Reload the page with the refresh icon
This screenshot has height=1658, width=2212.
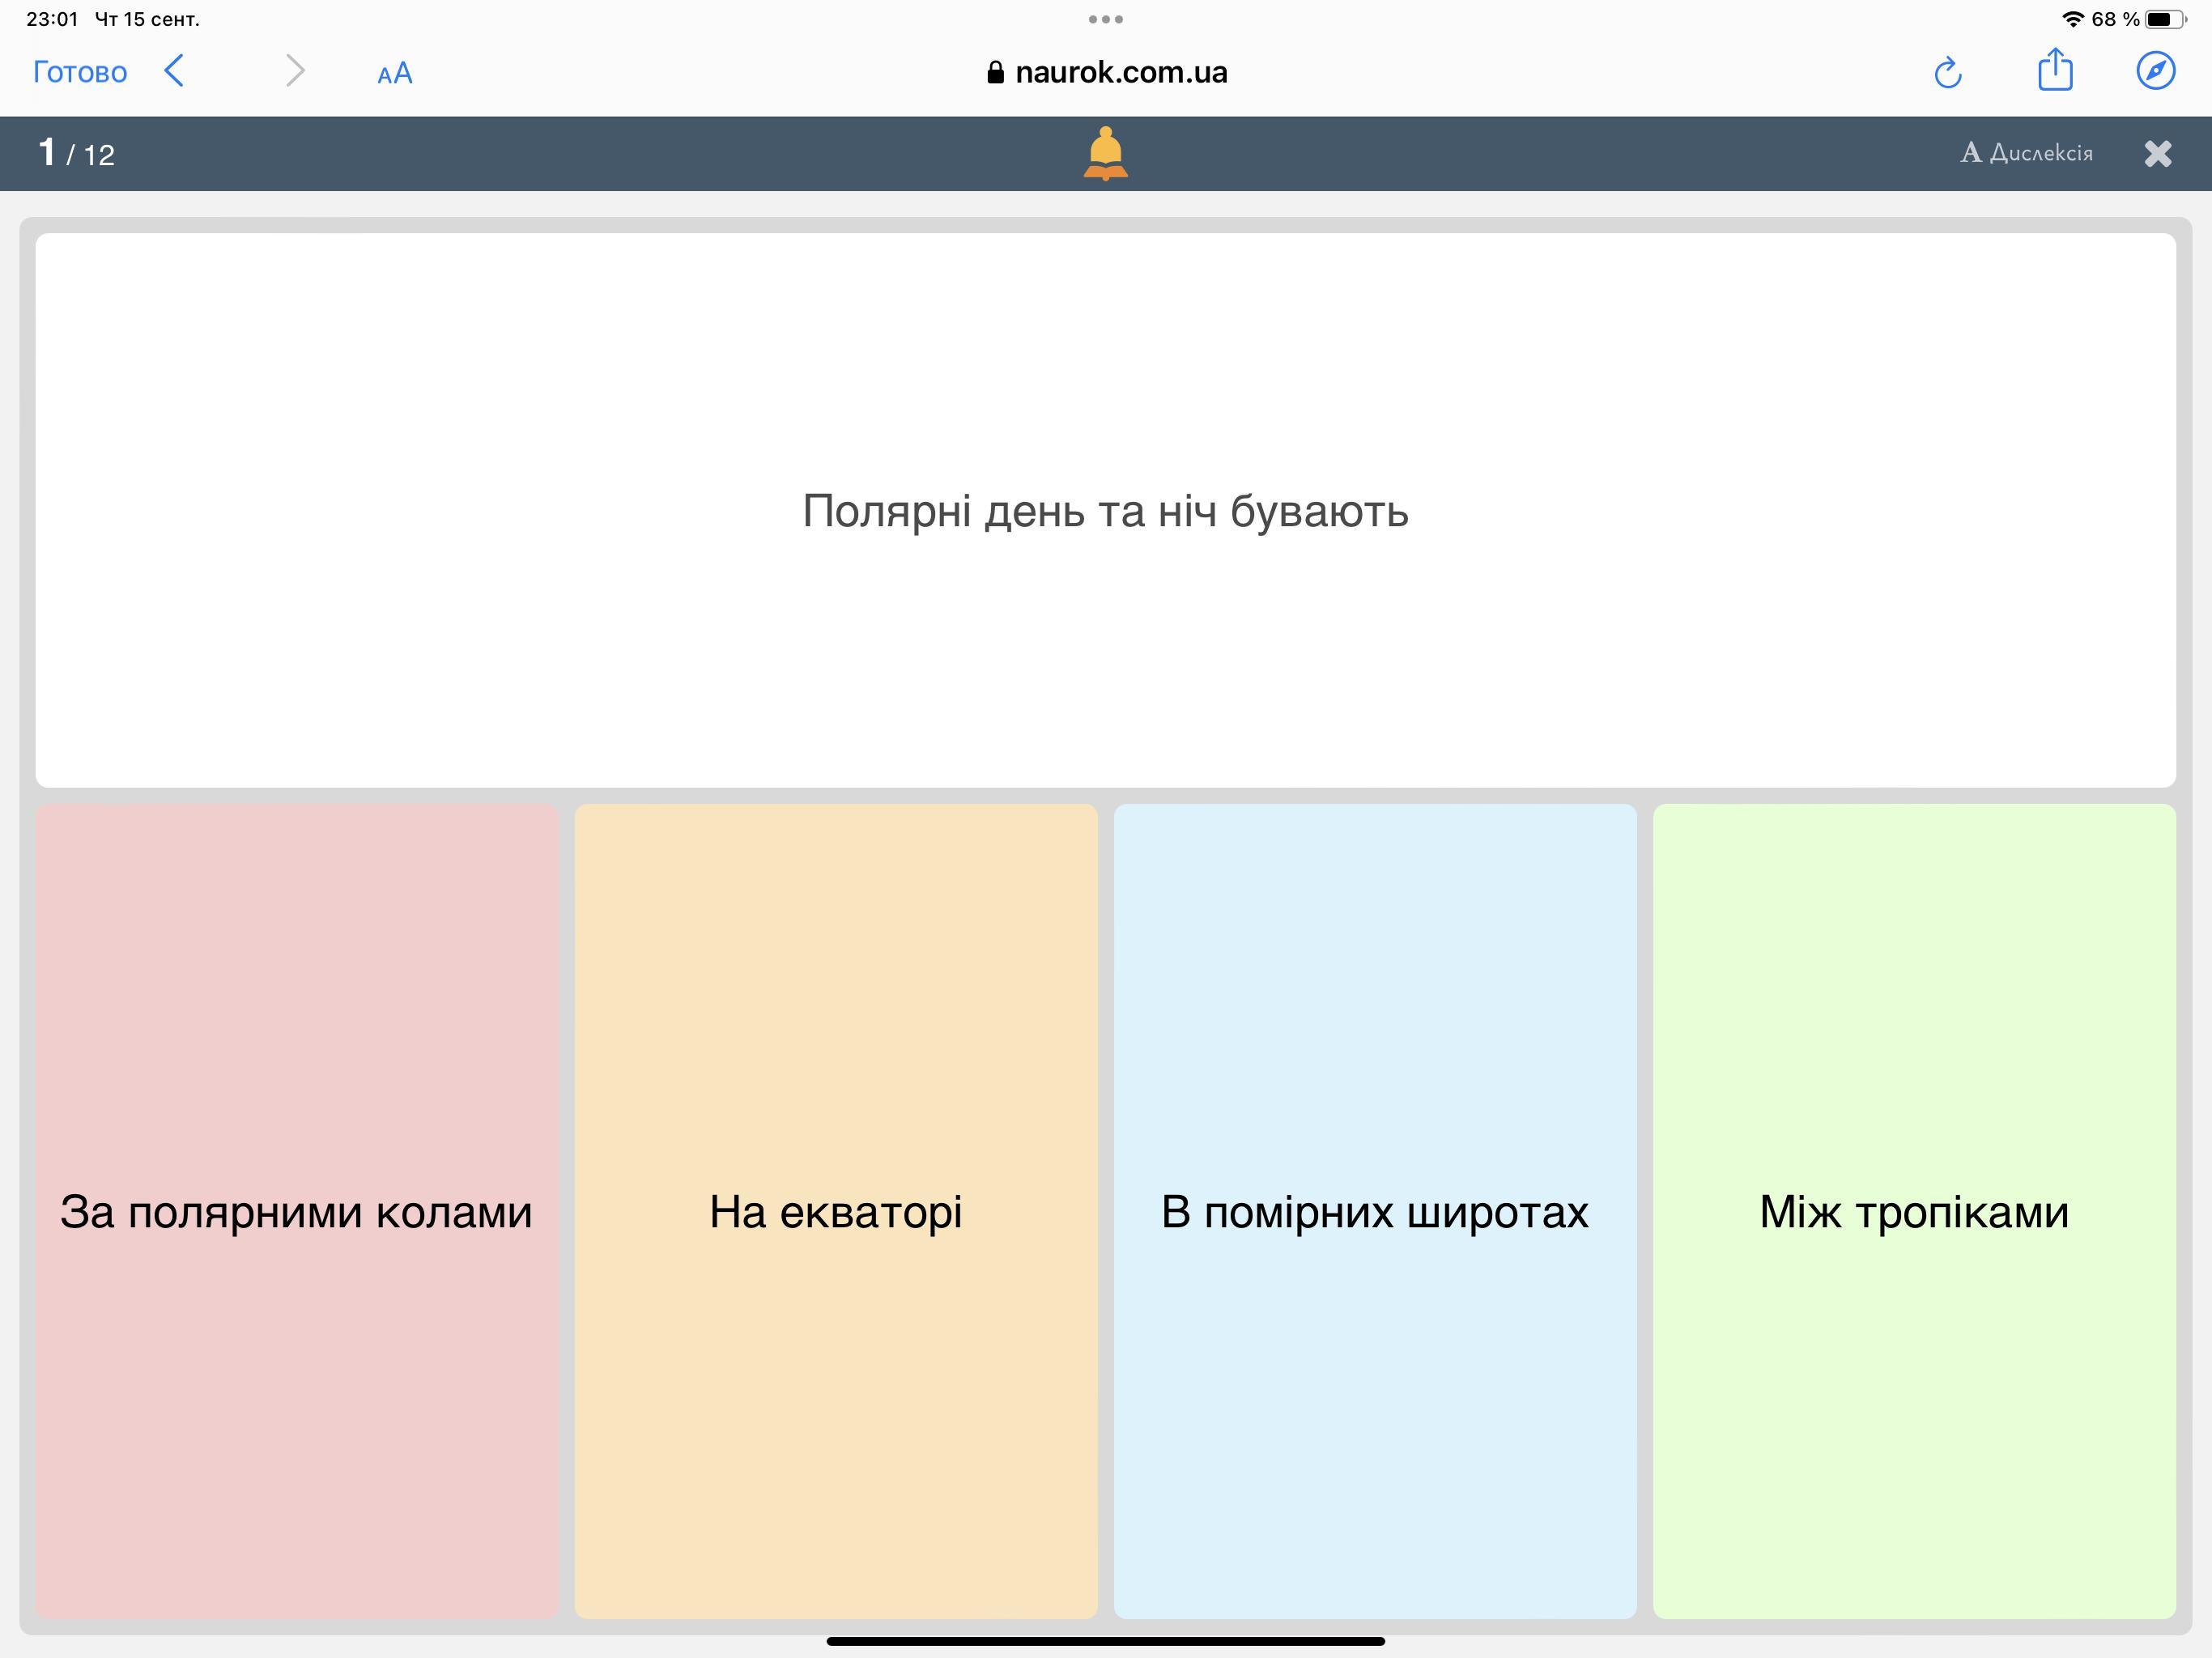click(1948, 72)
